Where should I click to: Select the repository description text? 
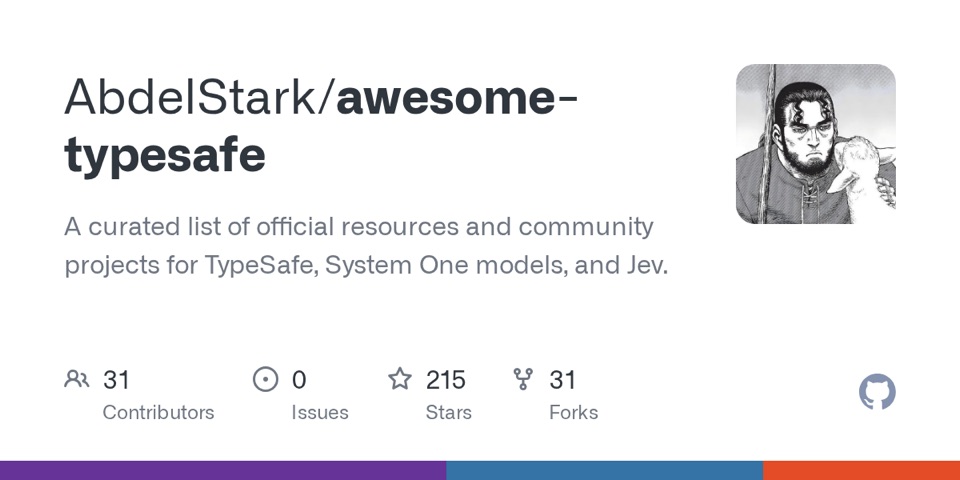[366, 246]
